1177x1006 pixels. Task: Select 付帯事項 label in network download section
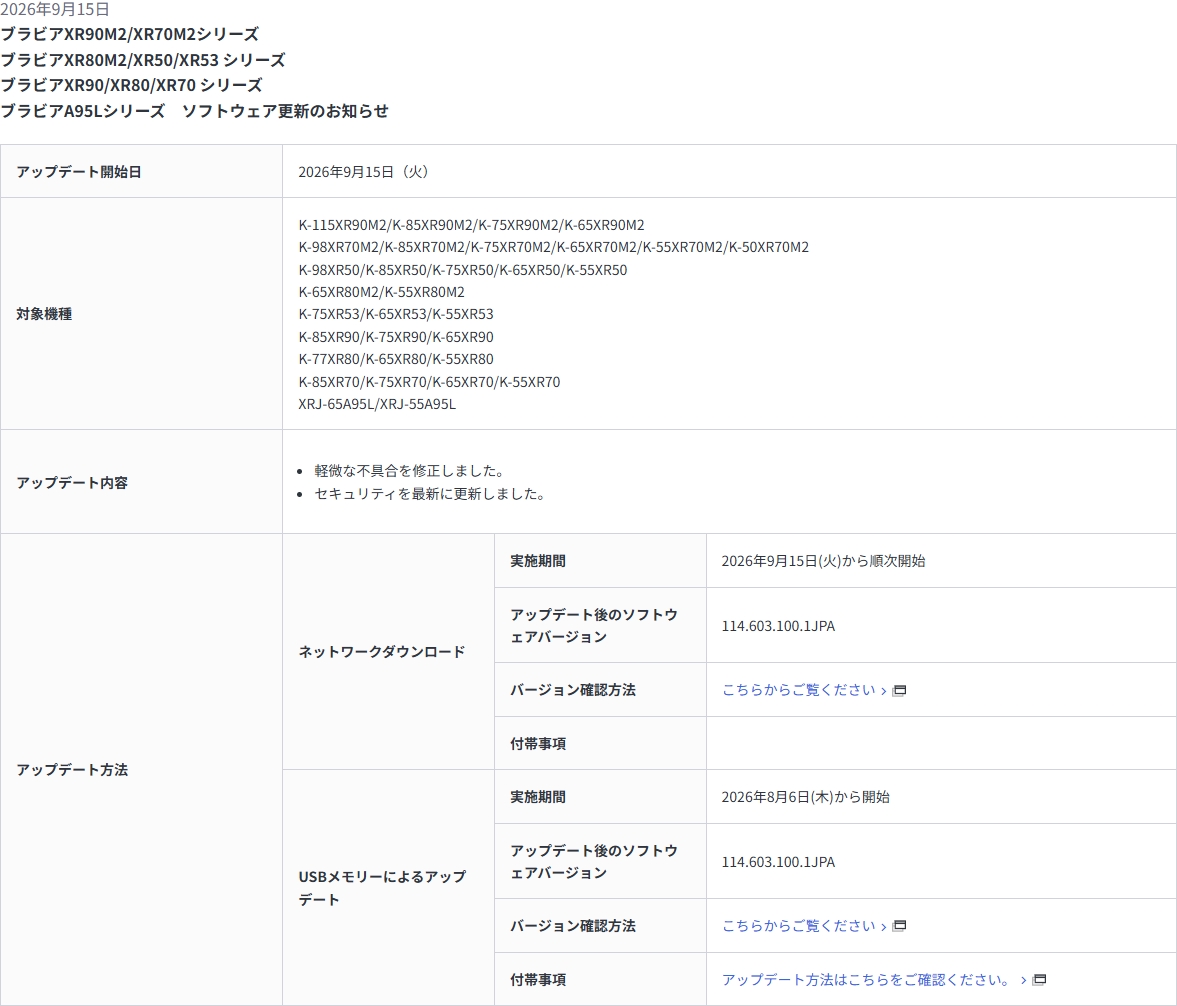(x=538, y=744)
